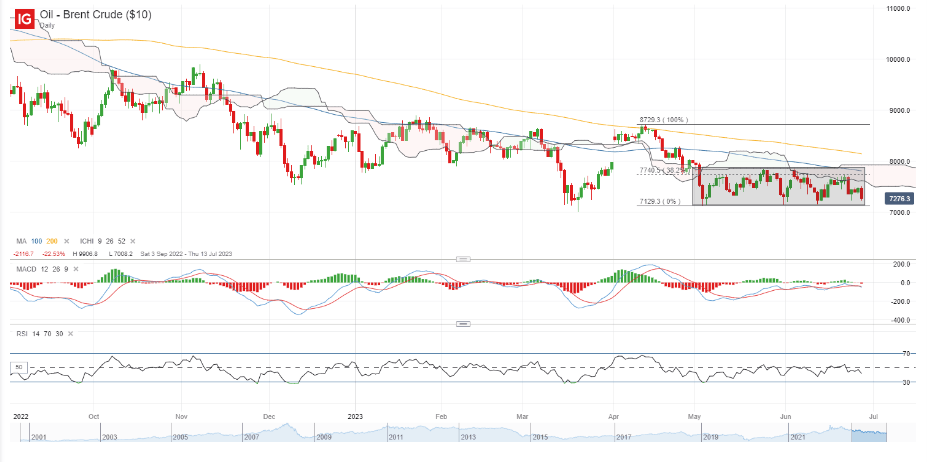The image size is (927, 462).
Task: Click the -22.53% change value
Action: [53, 253]
